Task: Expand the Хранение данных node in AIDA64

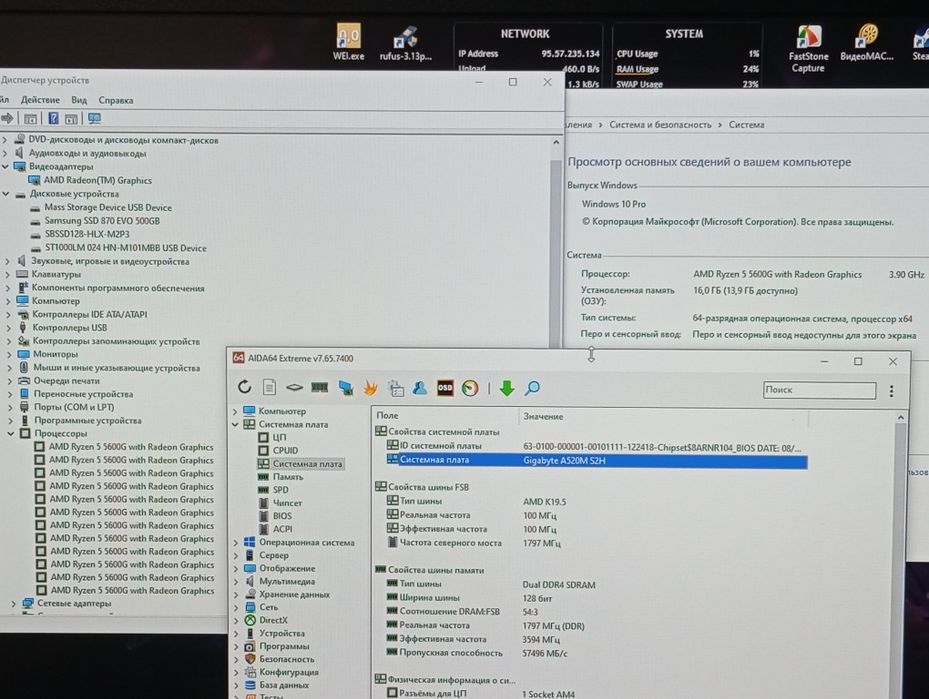Action: point(236,594)
